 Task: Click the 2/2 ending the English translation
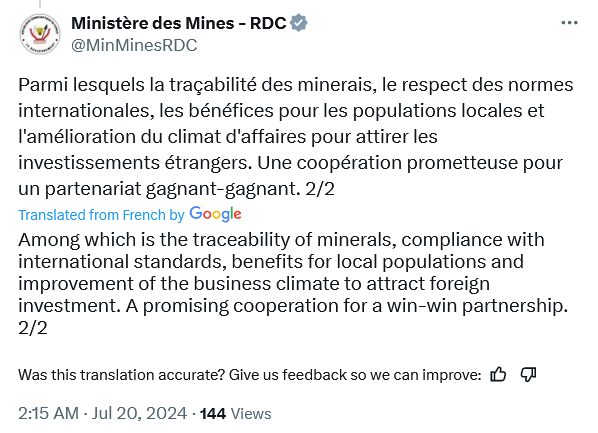click(33, 328)
